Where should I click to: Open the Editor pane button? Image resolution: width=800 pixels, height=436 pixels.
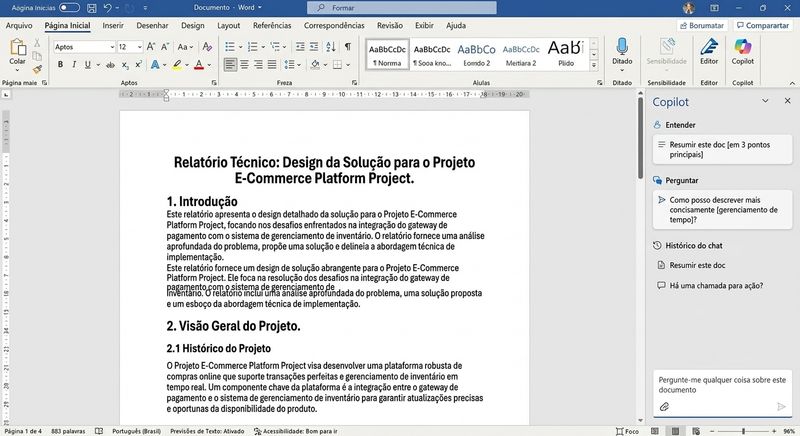coord(709,52)
